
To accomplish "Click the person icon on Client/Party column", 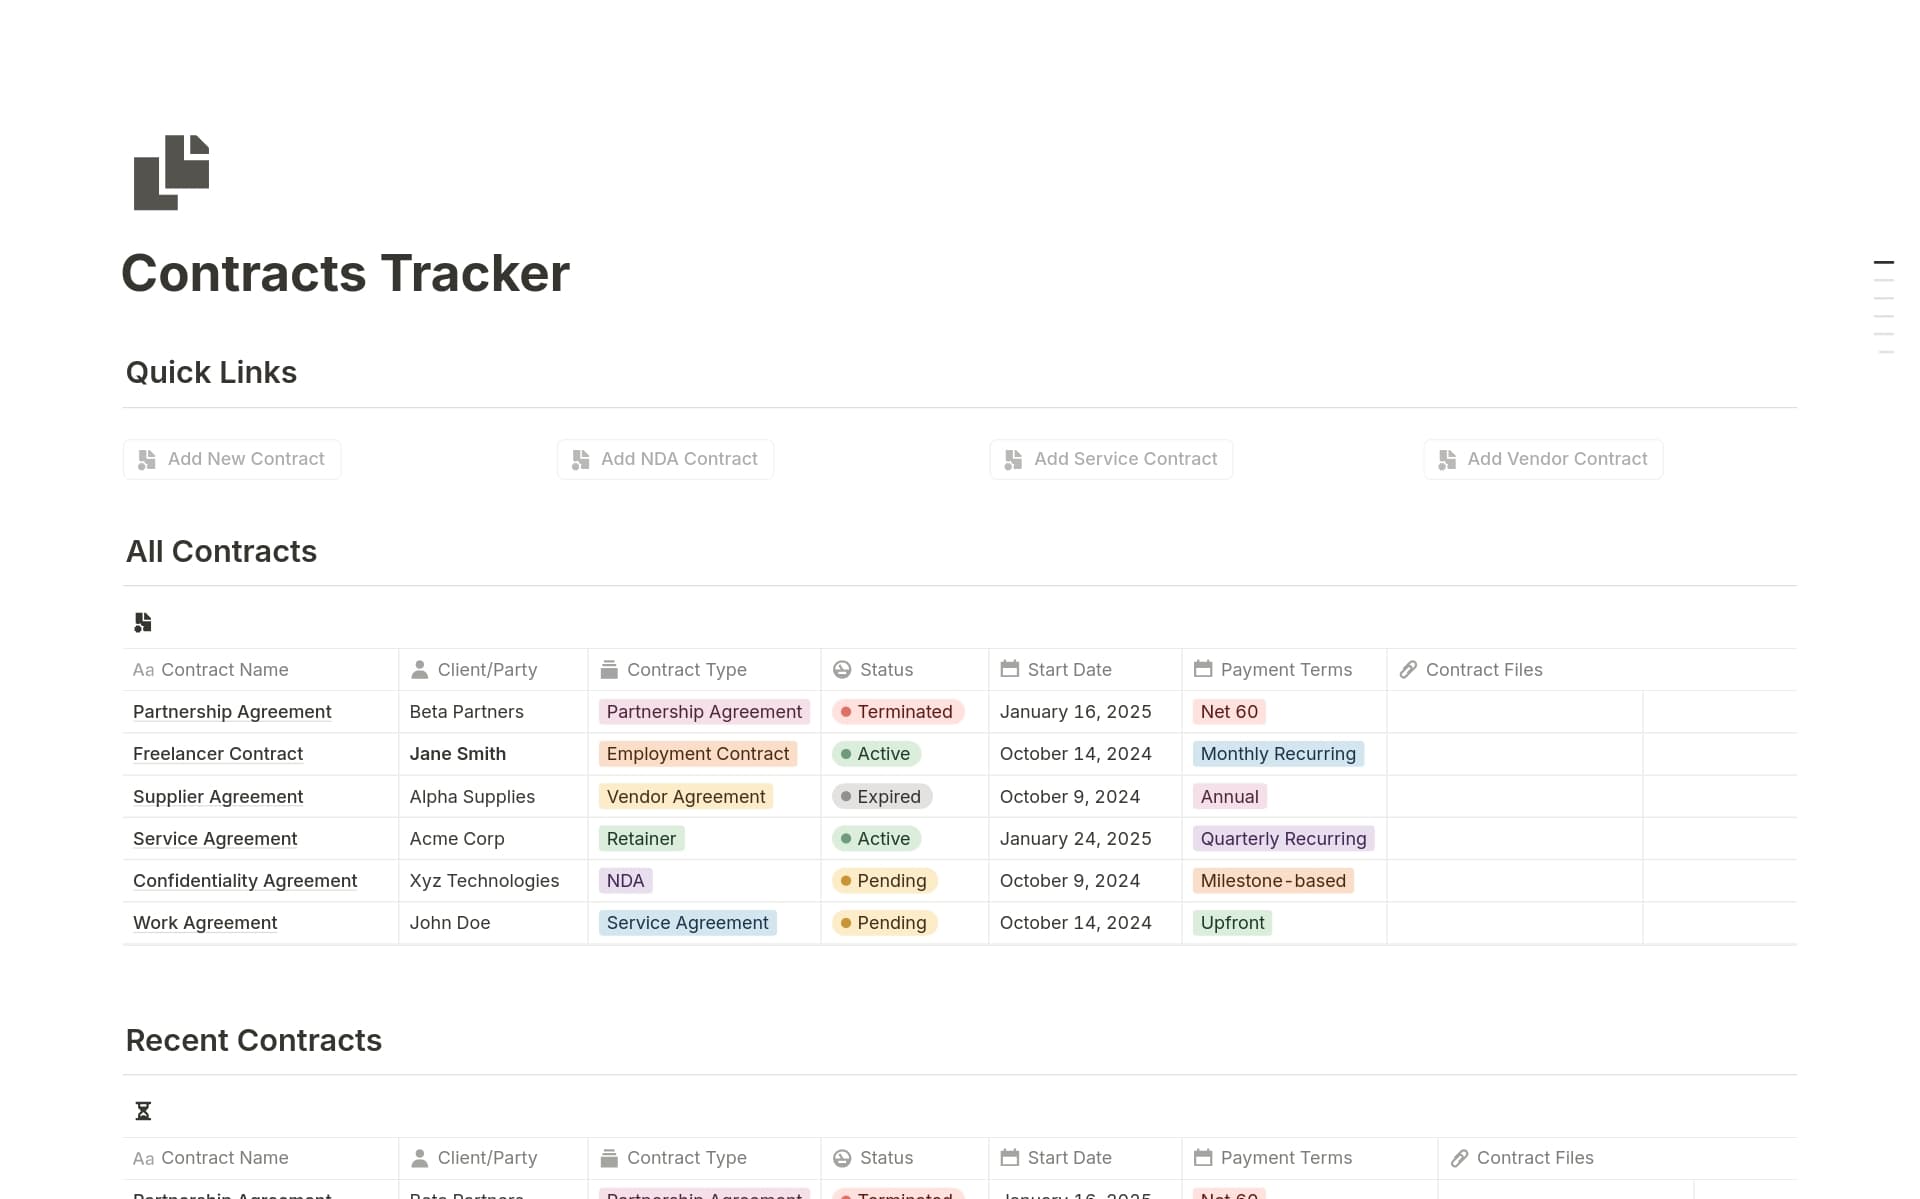I will click(419, 669).
